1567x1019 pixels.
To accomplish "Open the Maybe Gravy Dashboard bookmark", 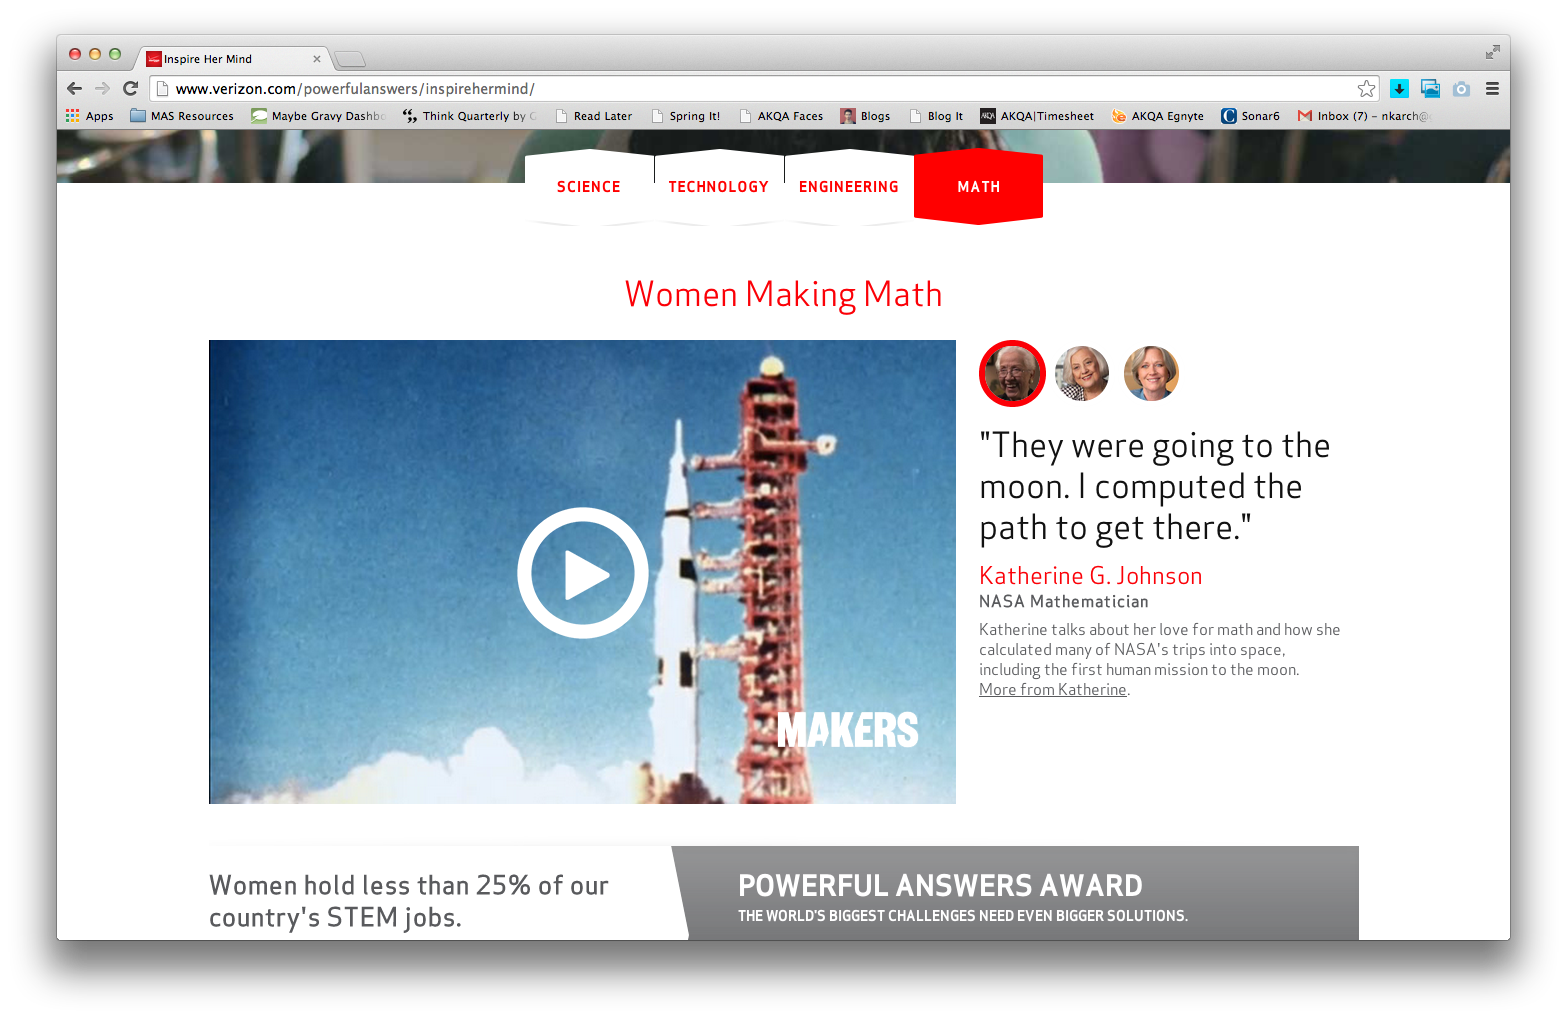I will click(x=318, y=116).
